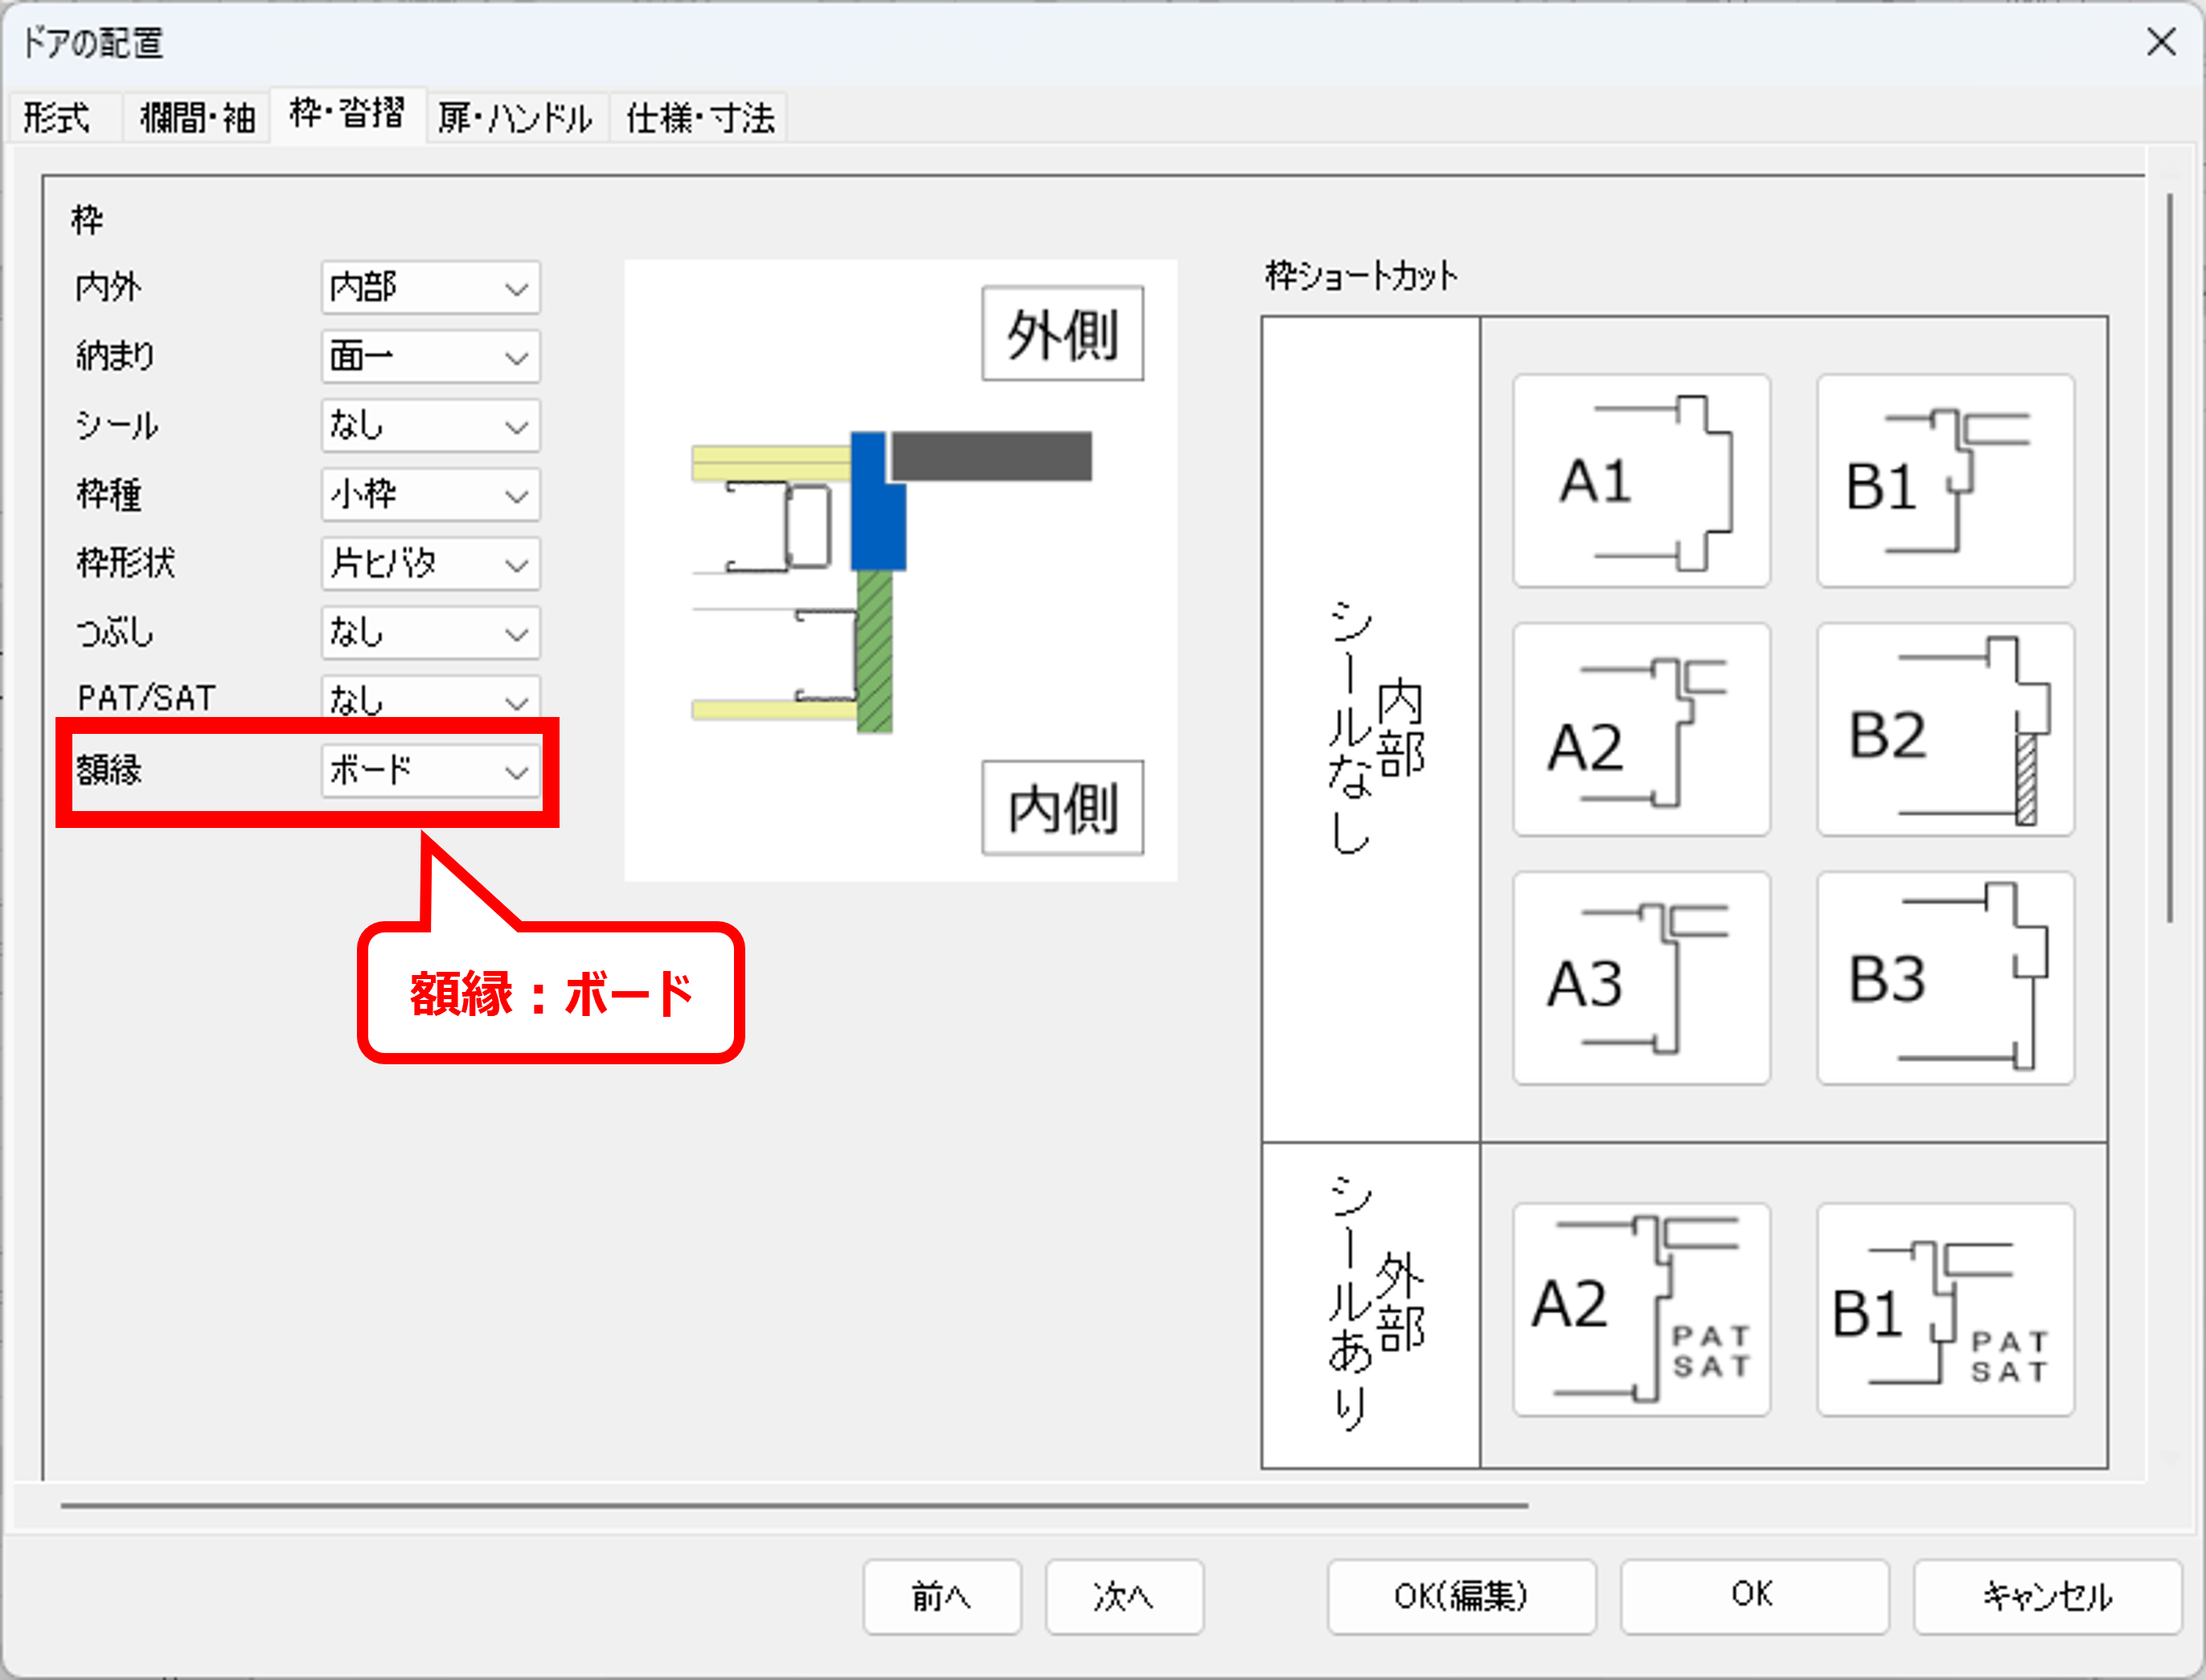Open the 納まり dropdown
The height and width of the screenshot is (1680, 2206).
(x=431, y=357)
